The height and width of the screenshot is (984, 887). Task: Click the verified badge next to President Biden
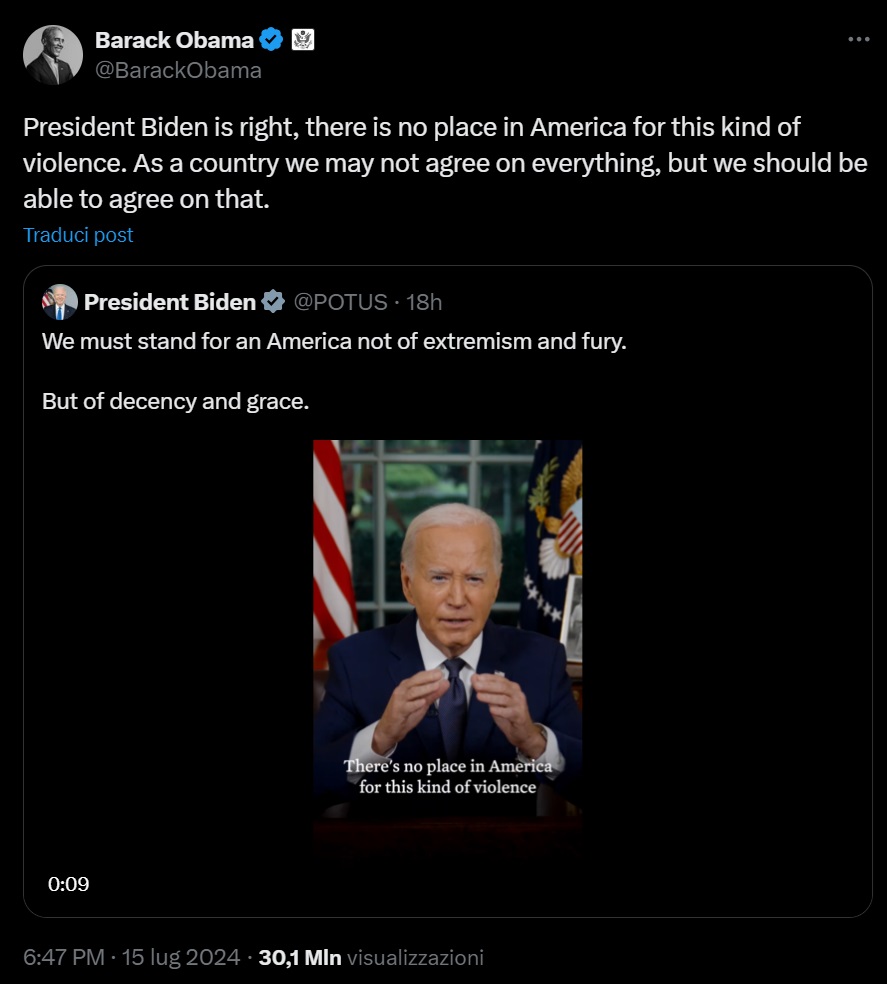click(x=273, y=302)
